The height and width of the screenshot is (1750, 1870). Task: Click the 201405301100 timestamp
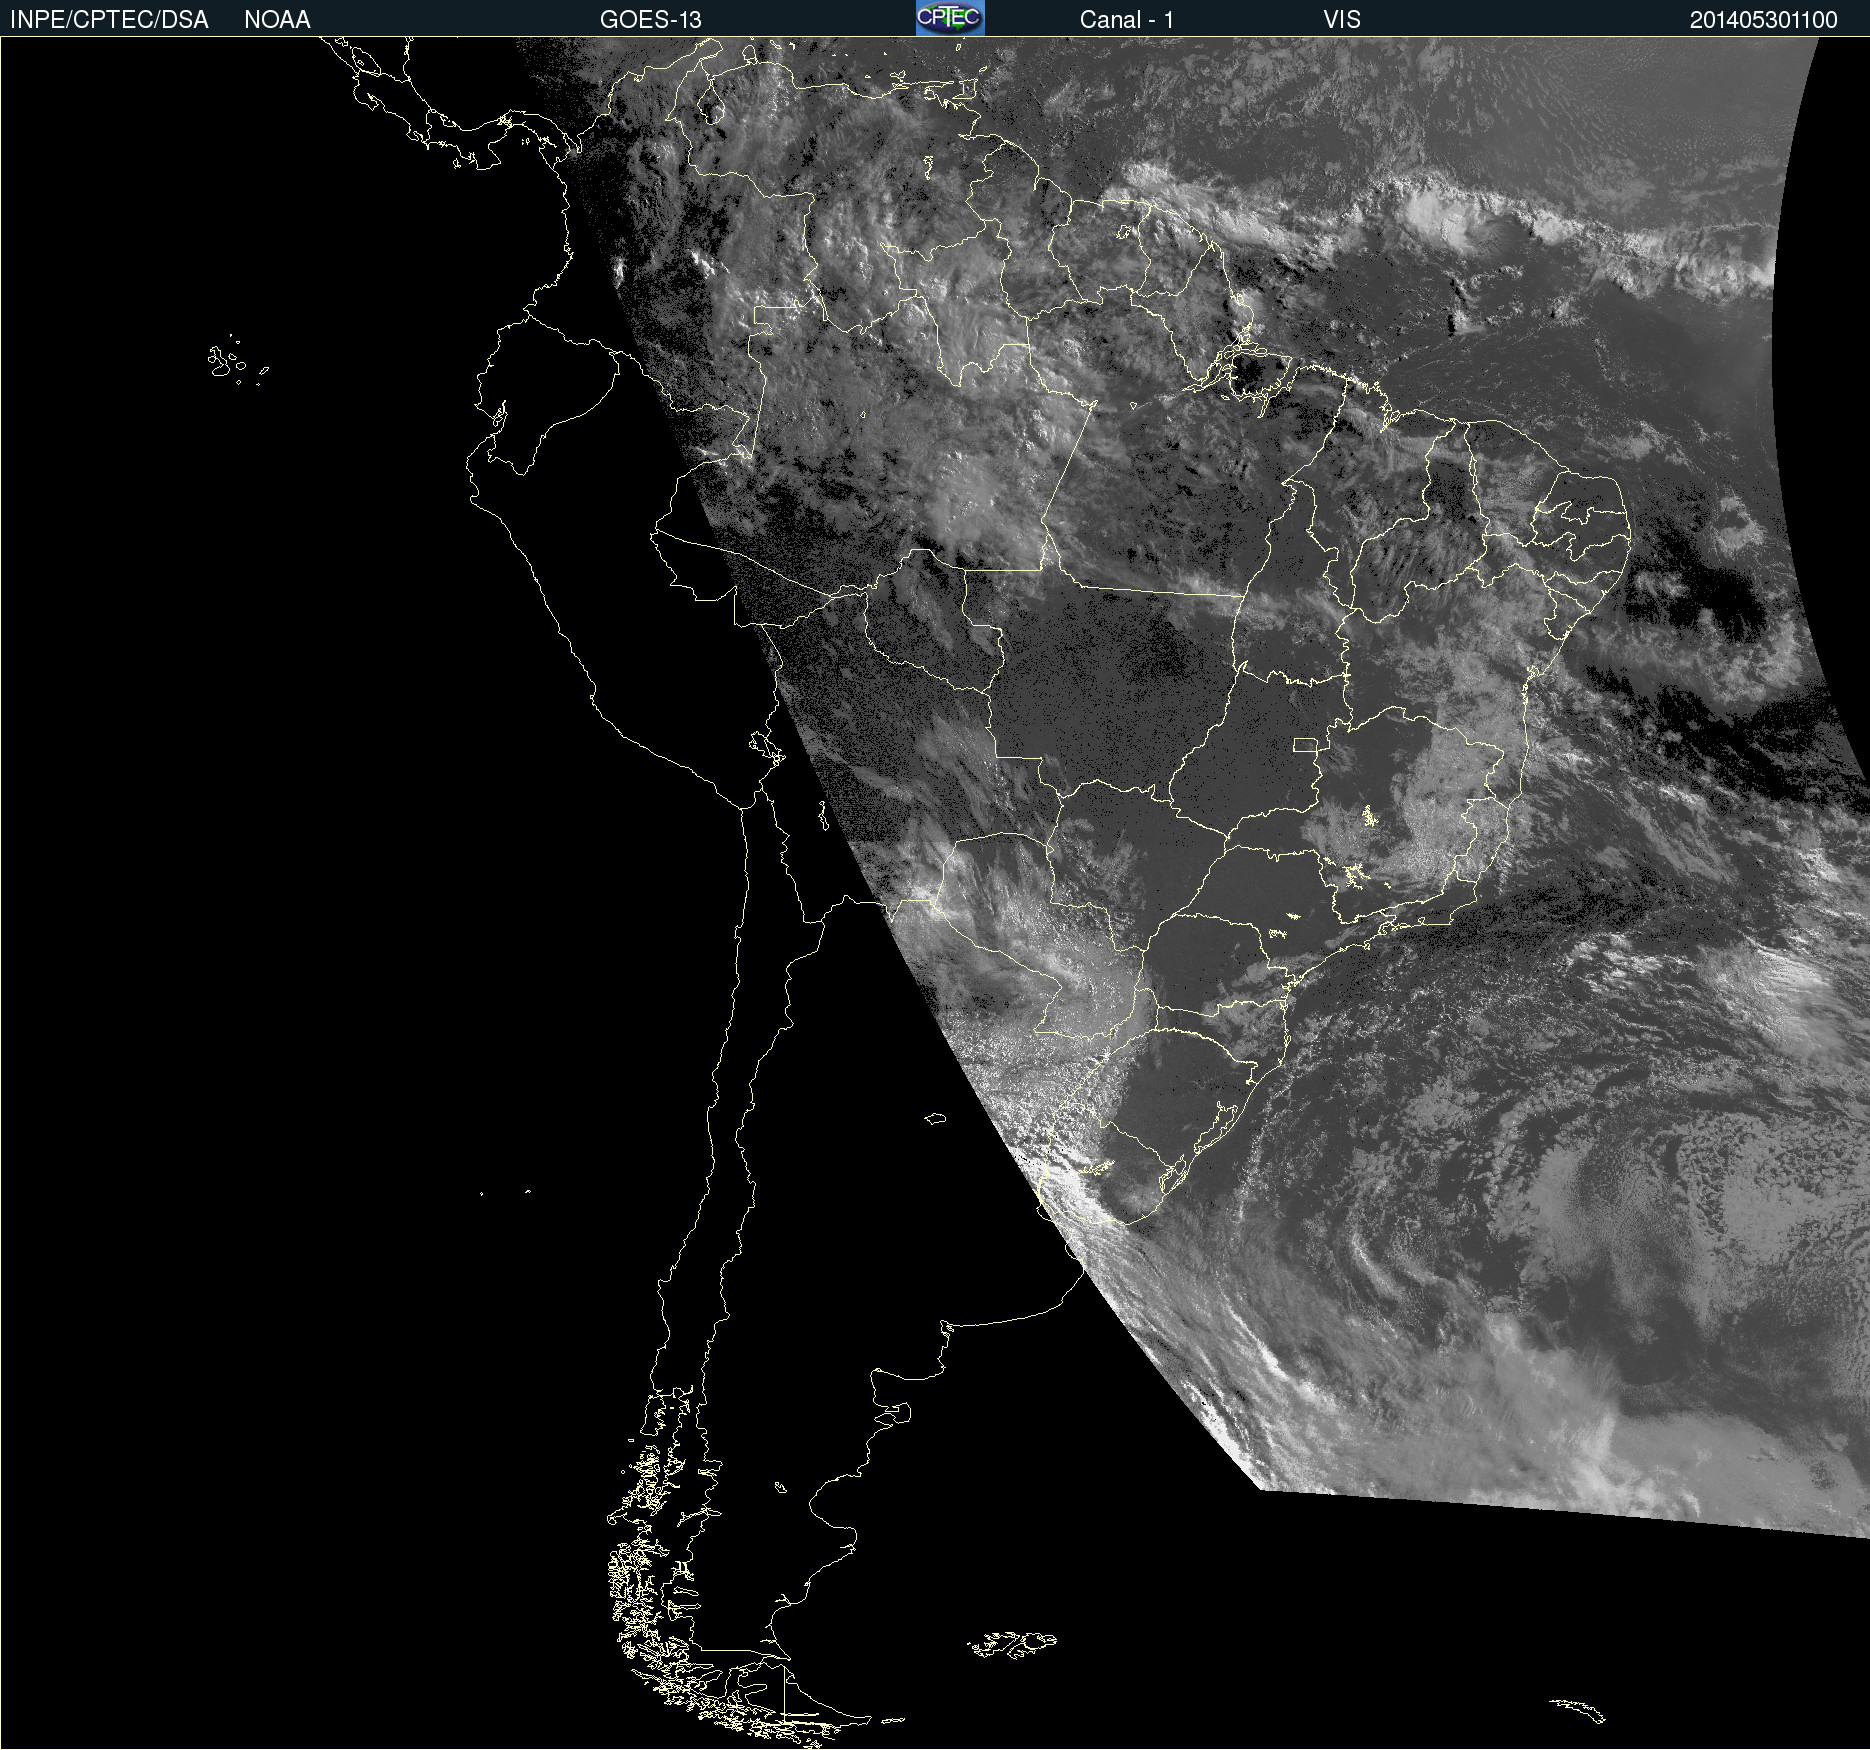point(1764,20)
